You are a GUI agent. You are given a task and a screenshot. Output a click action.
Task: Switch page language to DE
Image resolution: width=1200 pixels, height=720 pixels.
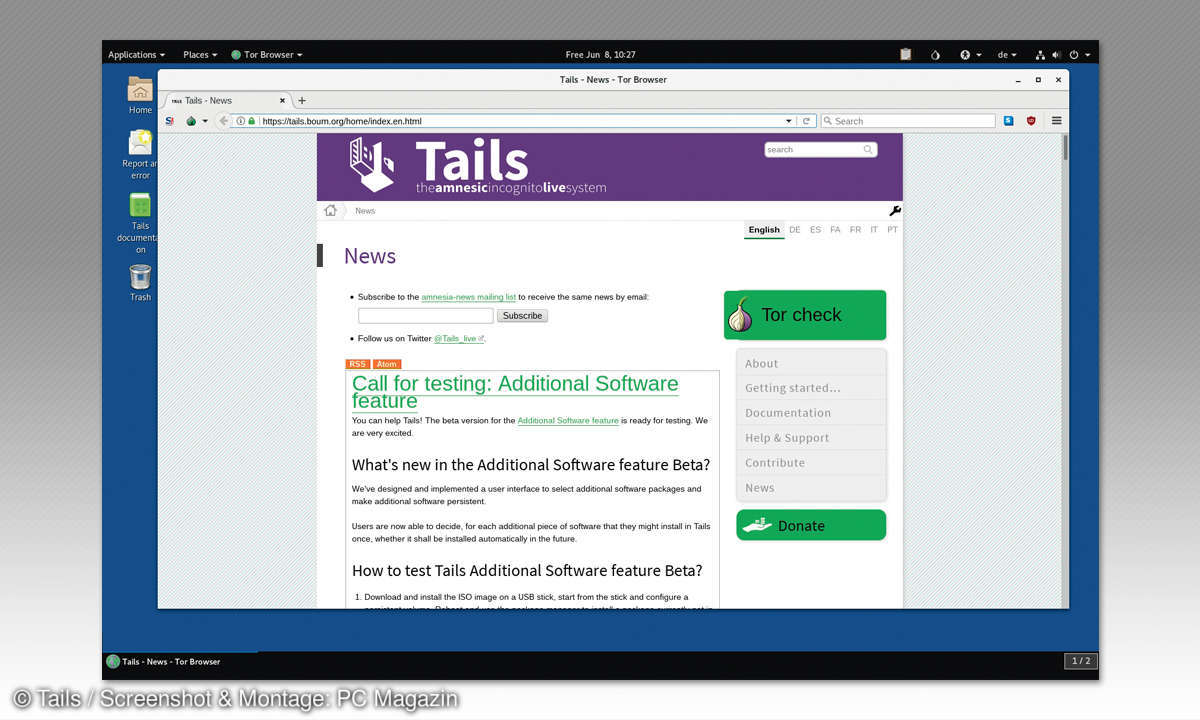pyautogui.click(x=795, y=229)
